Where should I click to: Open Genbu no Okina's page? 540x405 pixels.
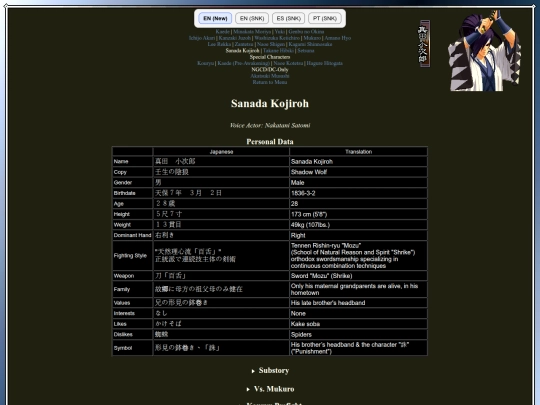pyautogui.click(x=306, y=32)
